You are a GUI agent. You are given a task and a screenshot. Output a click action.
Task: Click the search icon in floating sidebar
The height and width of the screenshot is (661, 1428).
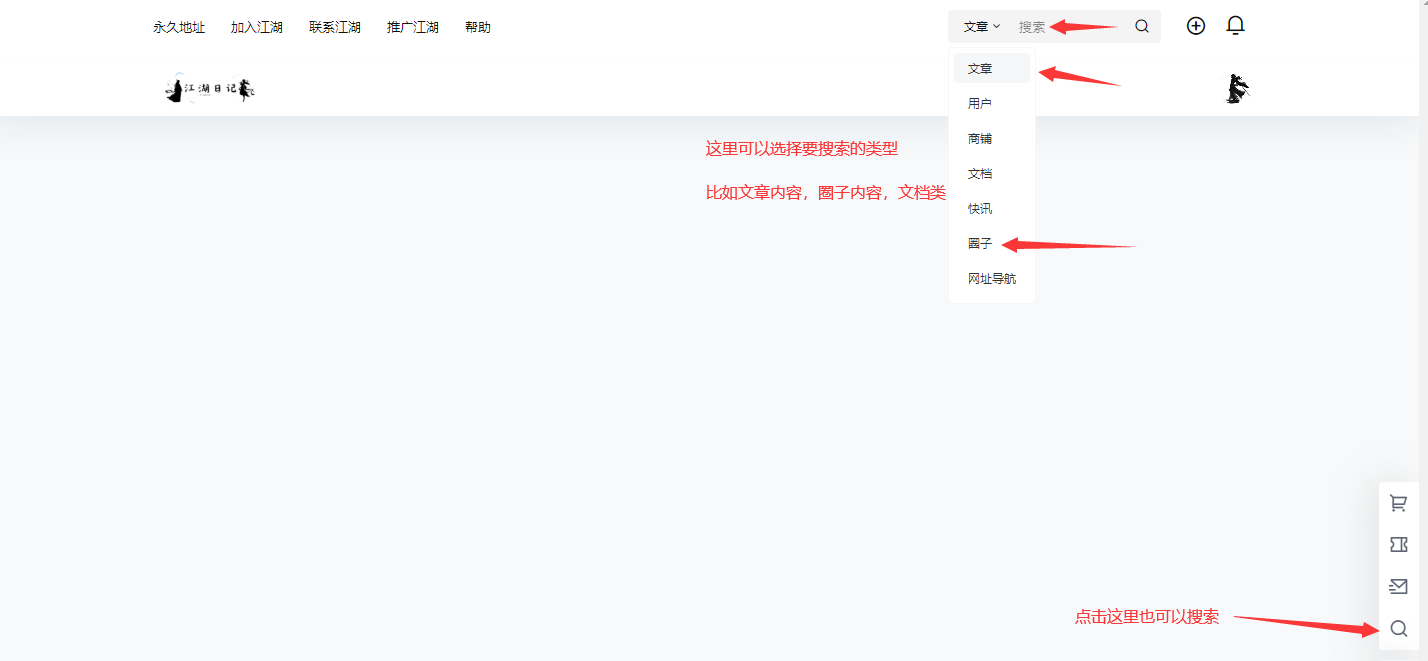coord(1398,628)
